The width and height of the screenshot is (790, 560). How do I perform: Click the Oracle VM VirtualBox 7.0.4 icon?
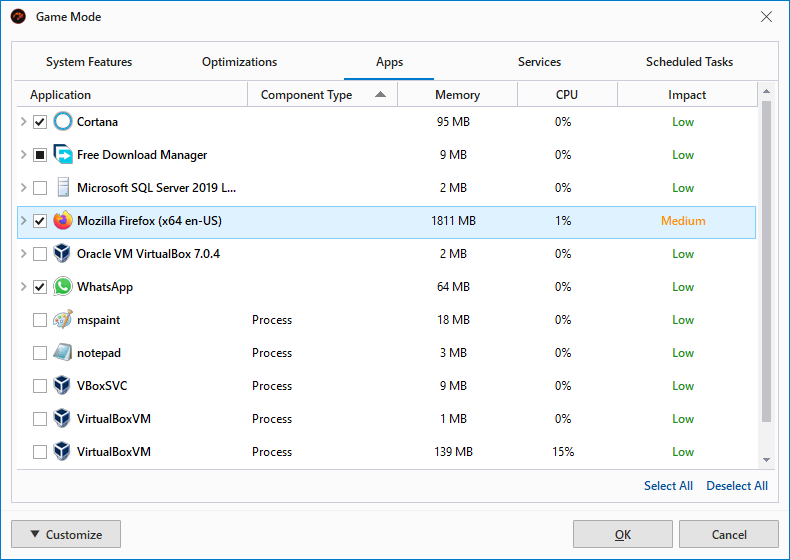click(62, 254)
